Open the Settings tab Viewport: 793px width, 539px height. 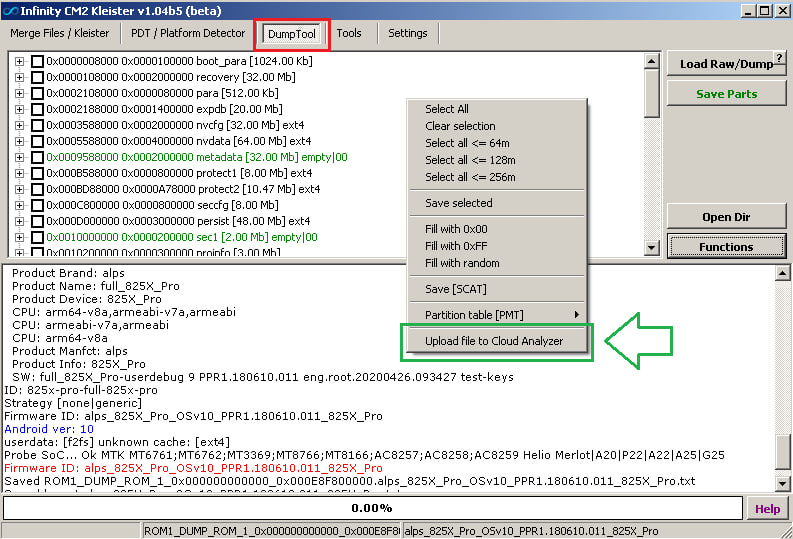407,33
